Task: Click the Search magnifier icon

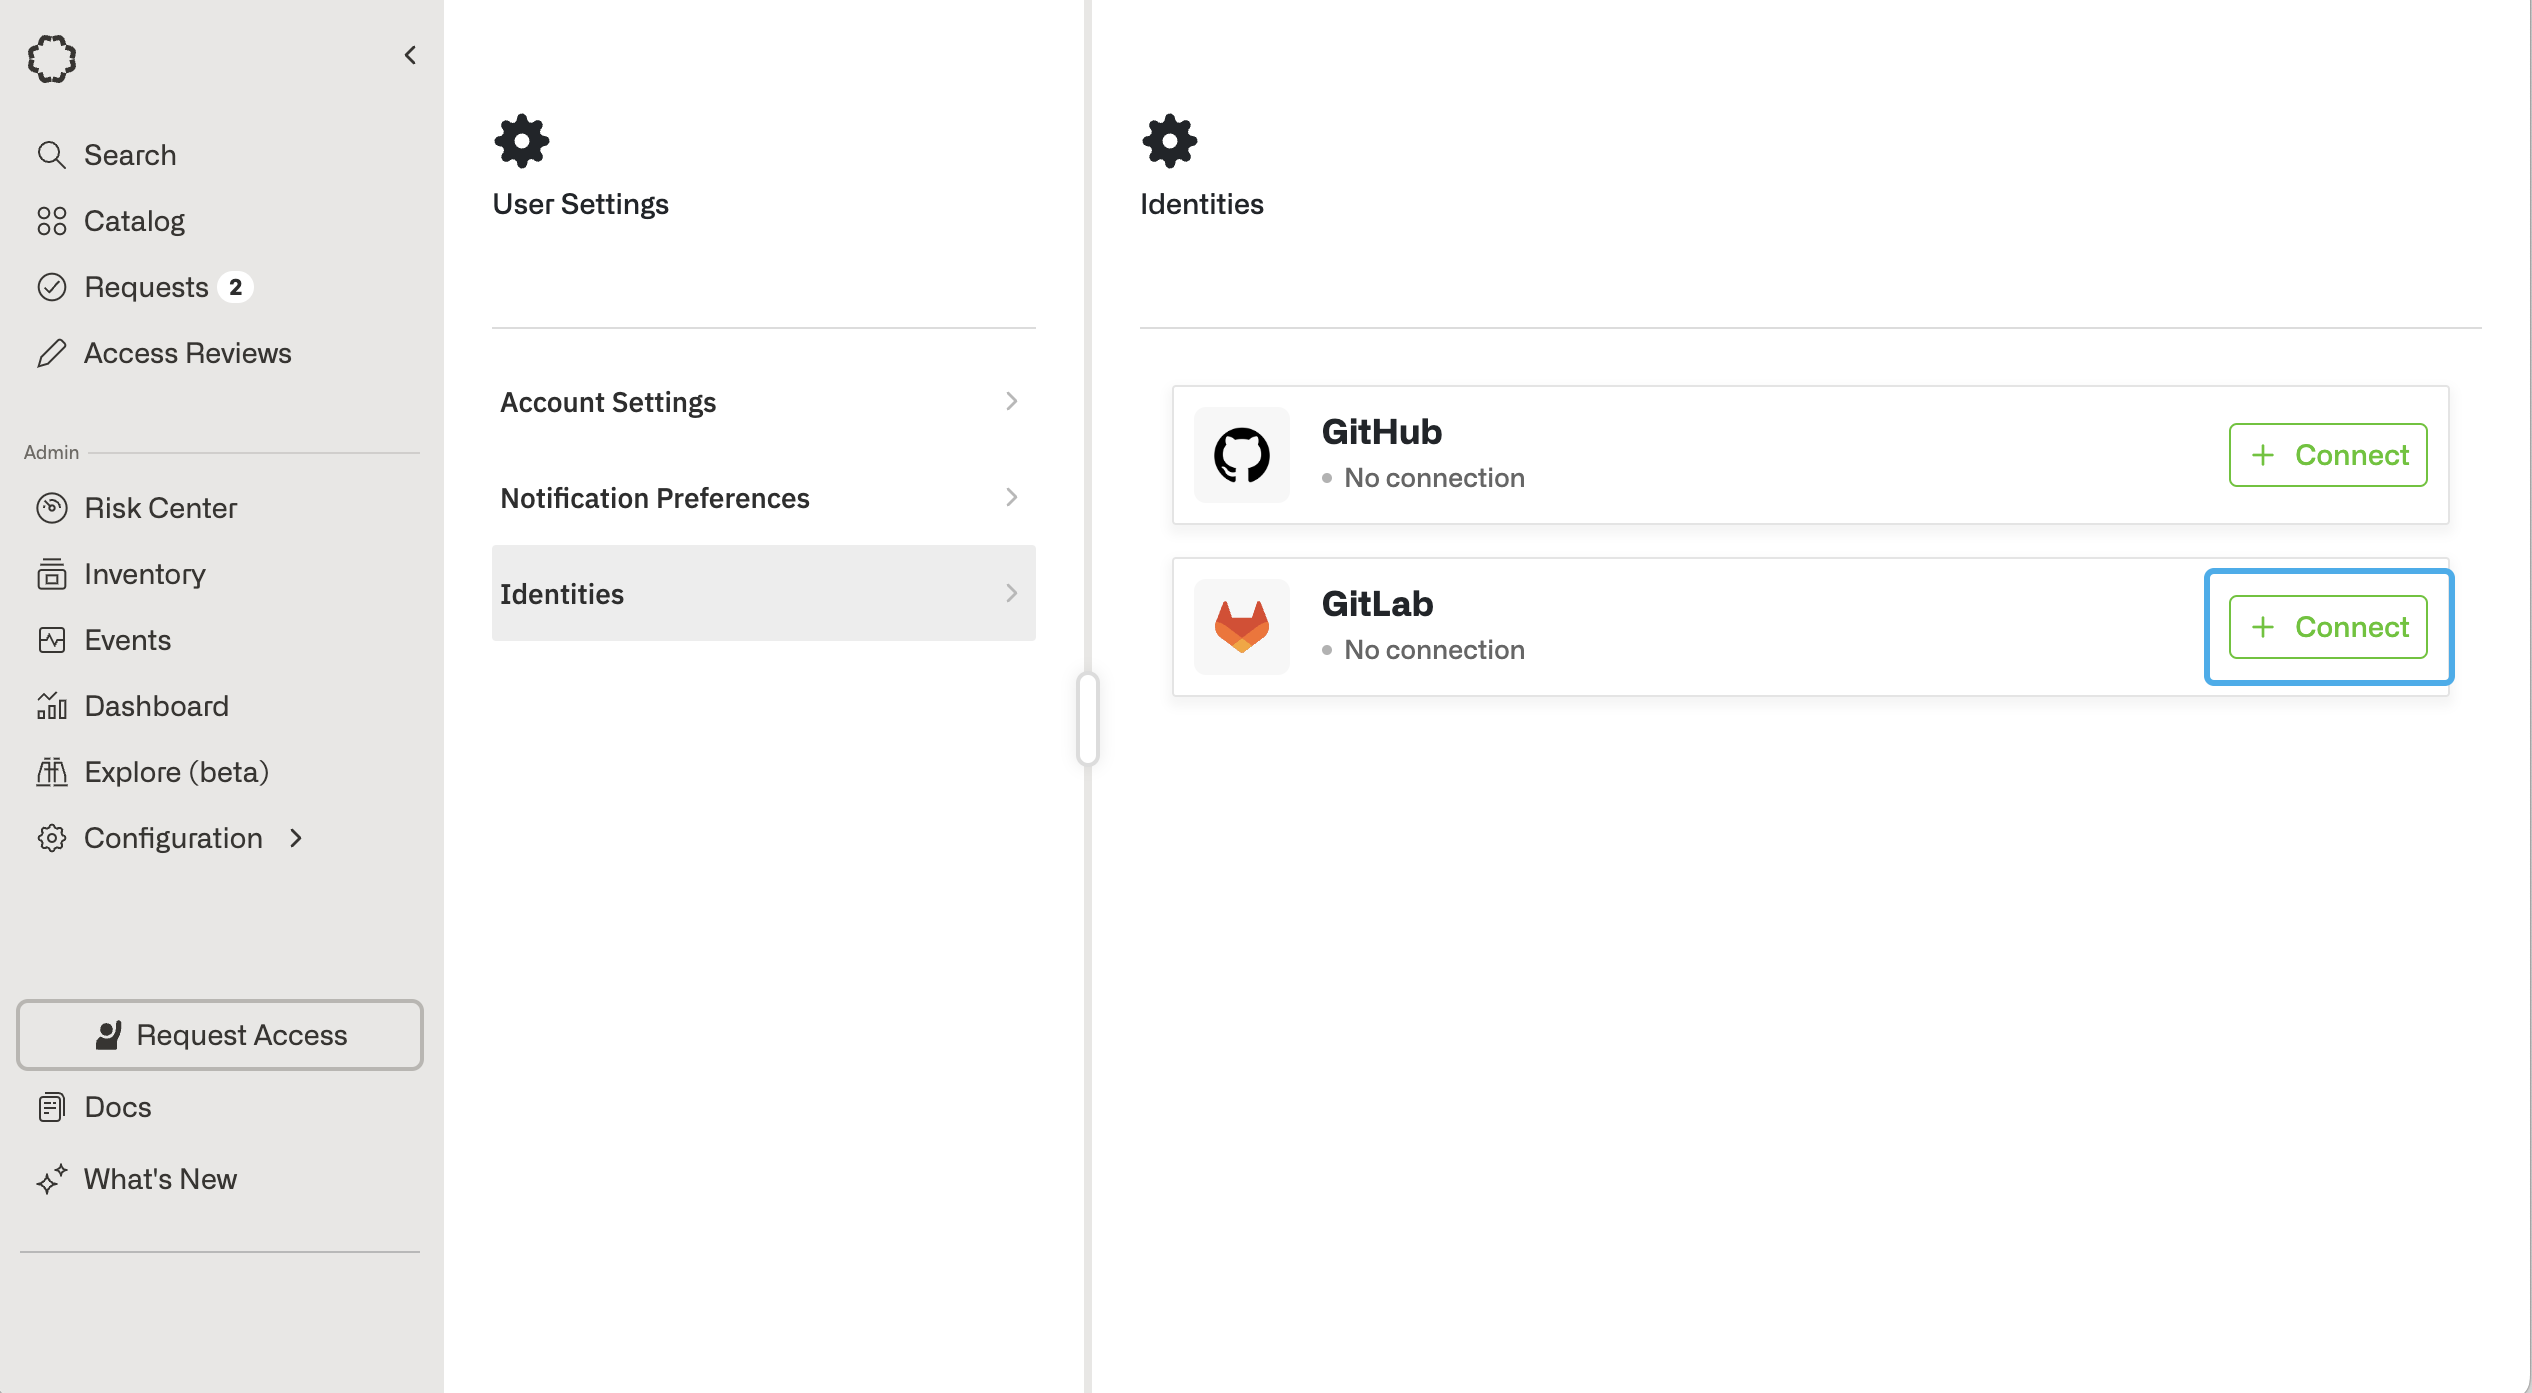Action: (51, 155)
